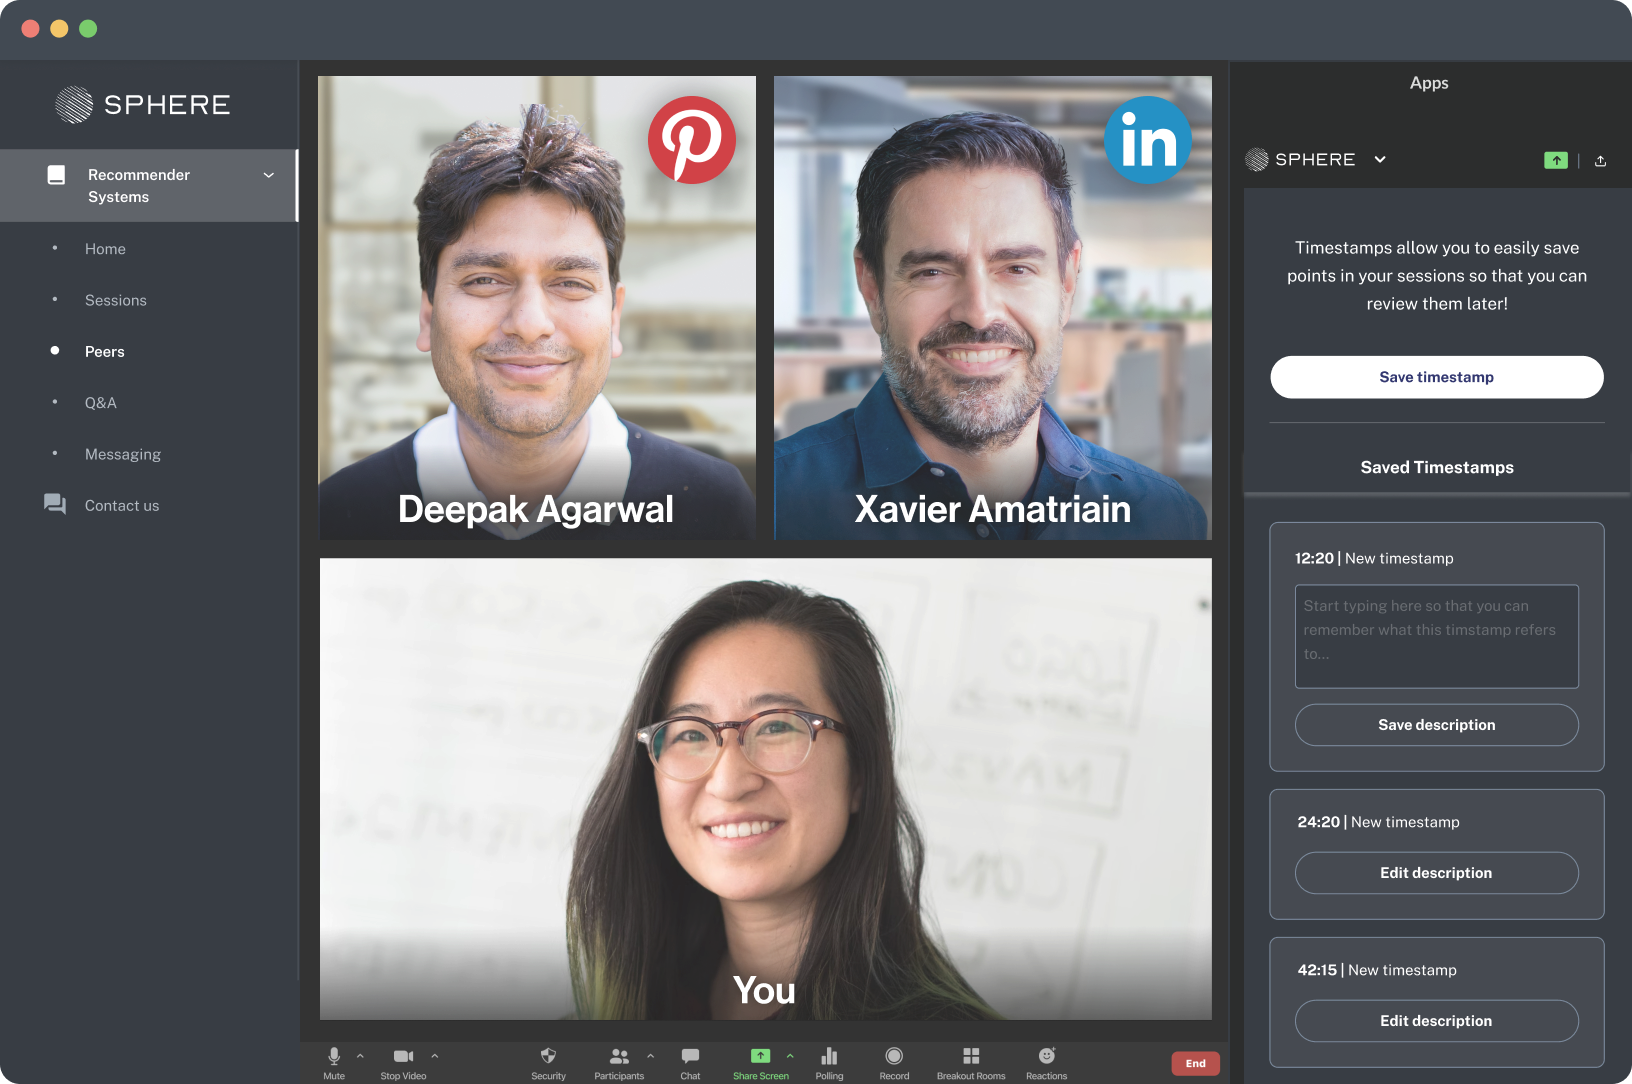Open Breakout Rooms
This screenshot has width=1632, height=1084.
click(971, 1062)
